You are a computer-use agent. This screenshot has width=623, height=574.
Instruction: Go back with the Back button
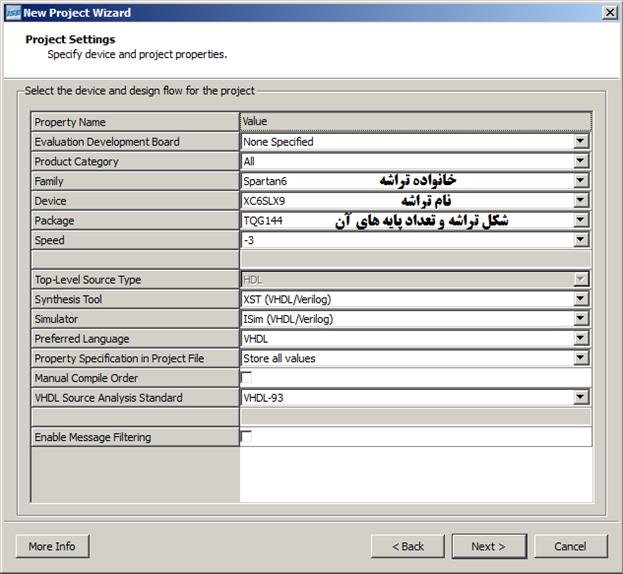tap(408, 546)
